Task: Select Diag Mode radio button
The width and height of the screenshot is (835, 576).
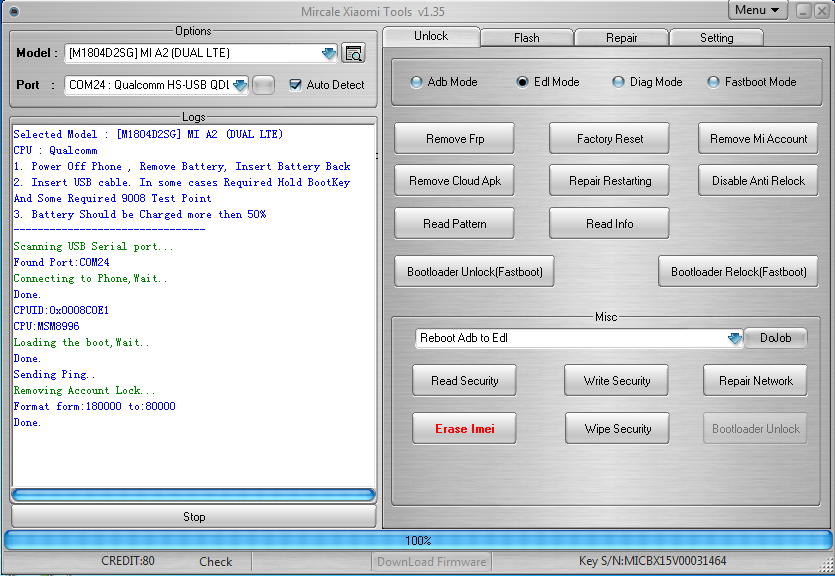Action: pos(618,82)
